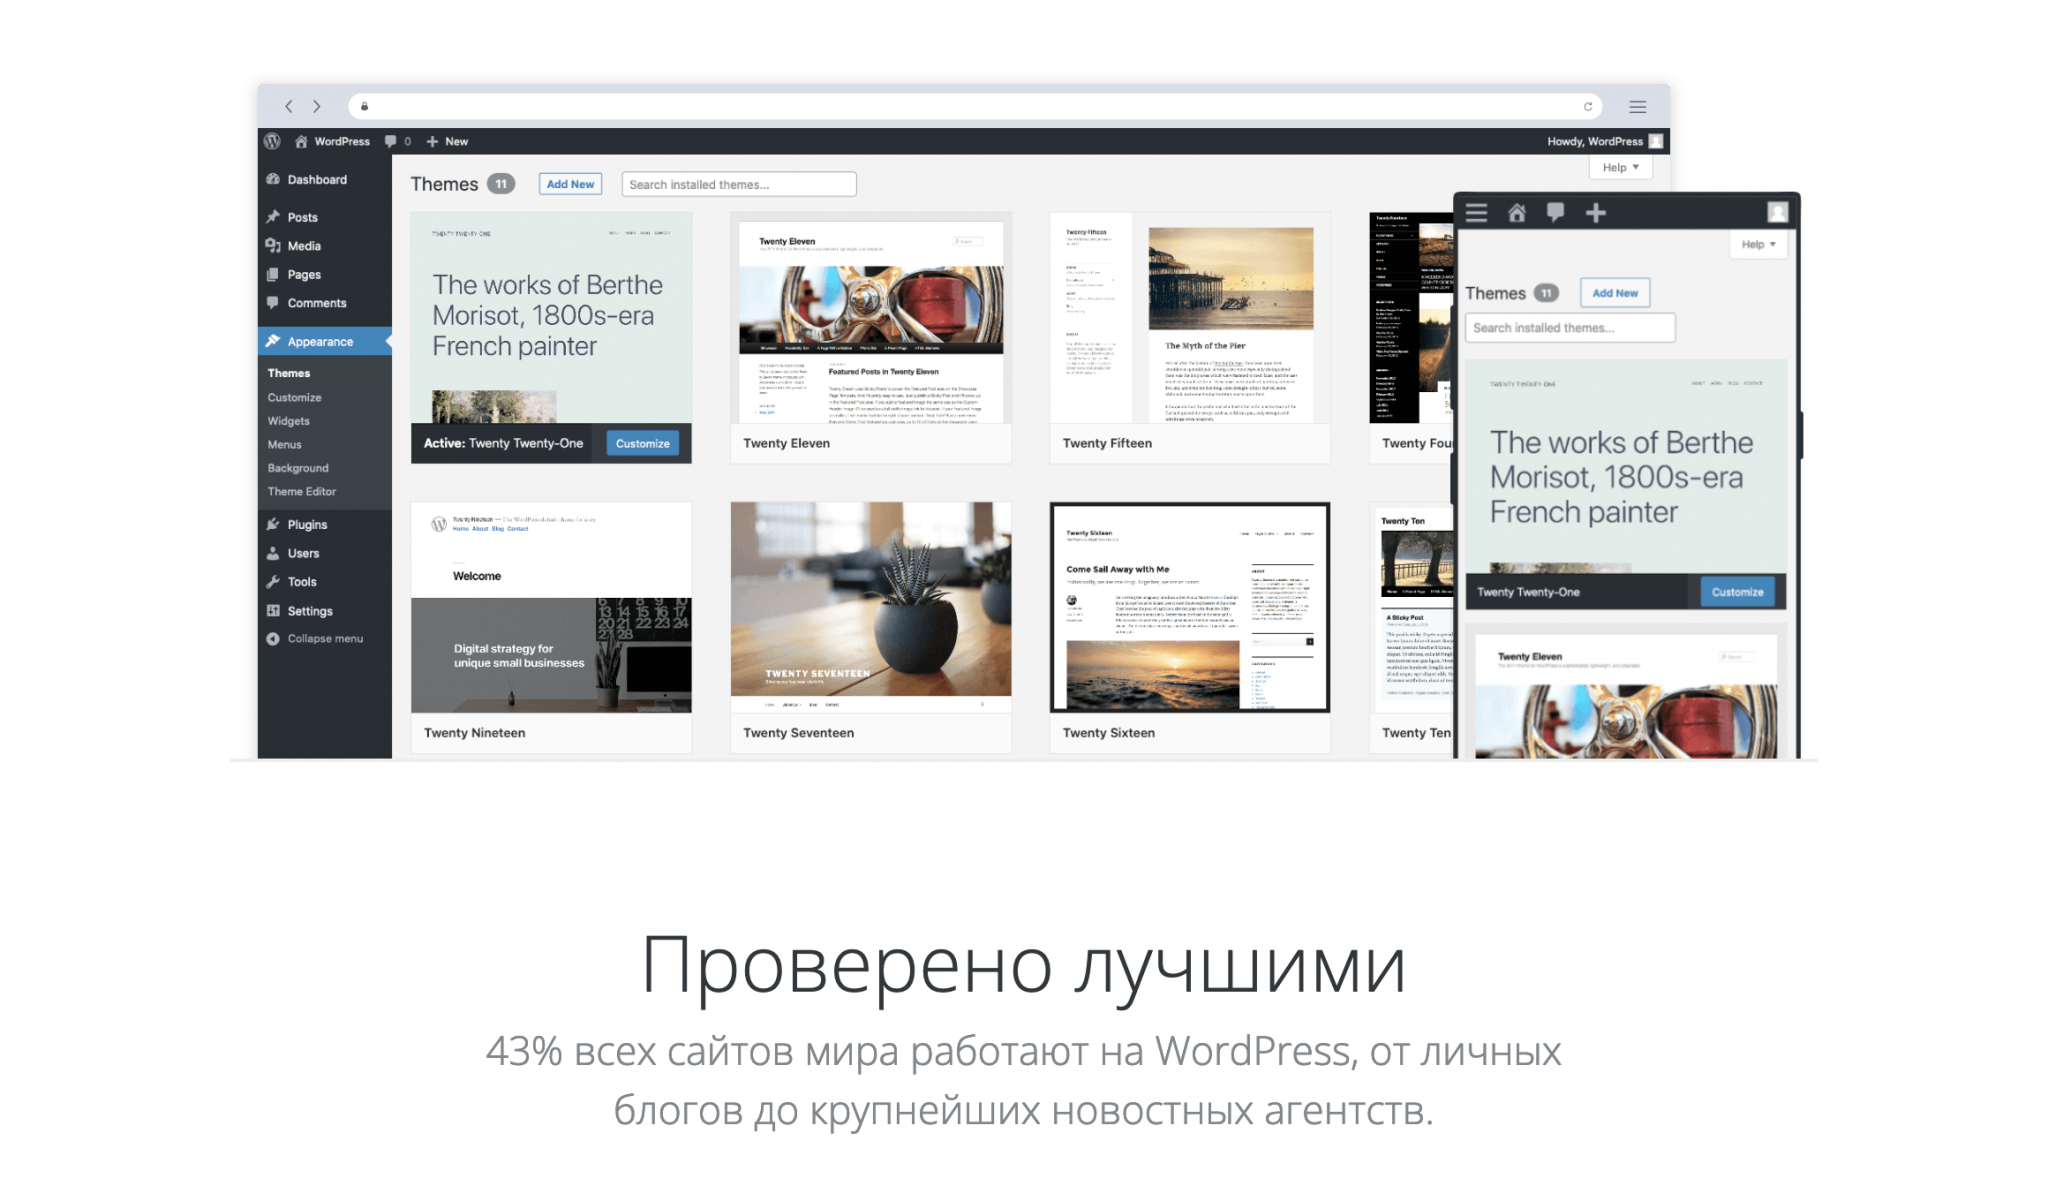Image resolution: width=2048 pixels, height=1201 pixels.
Task: Click the Add New theme button
Action: point(567,183)
